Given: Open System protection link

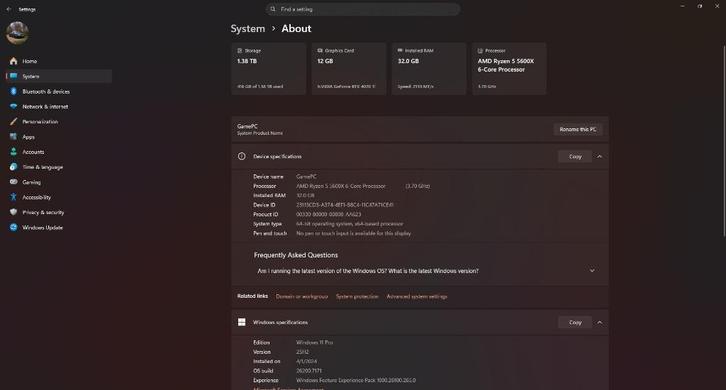Looking at the screenshot, I should [357, 296].
